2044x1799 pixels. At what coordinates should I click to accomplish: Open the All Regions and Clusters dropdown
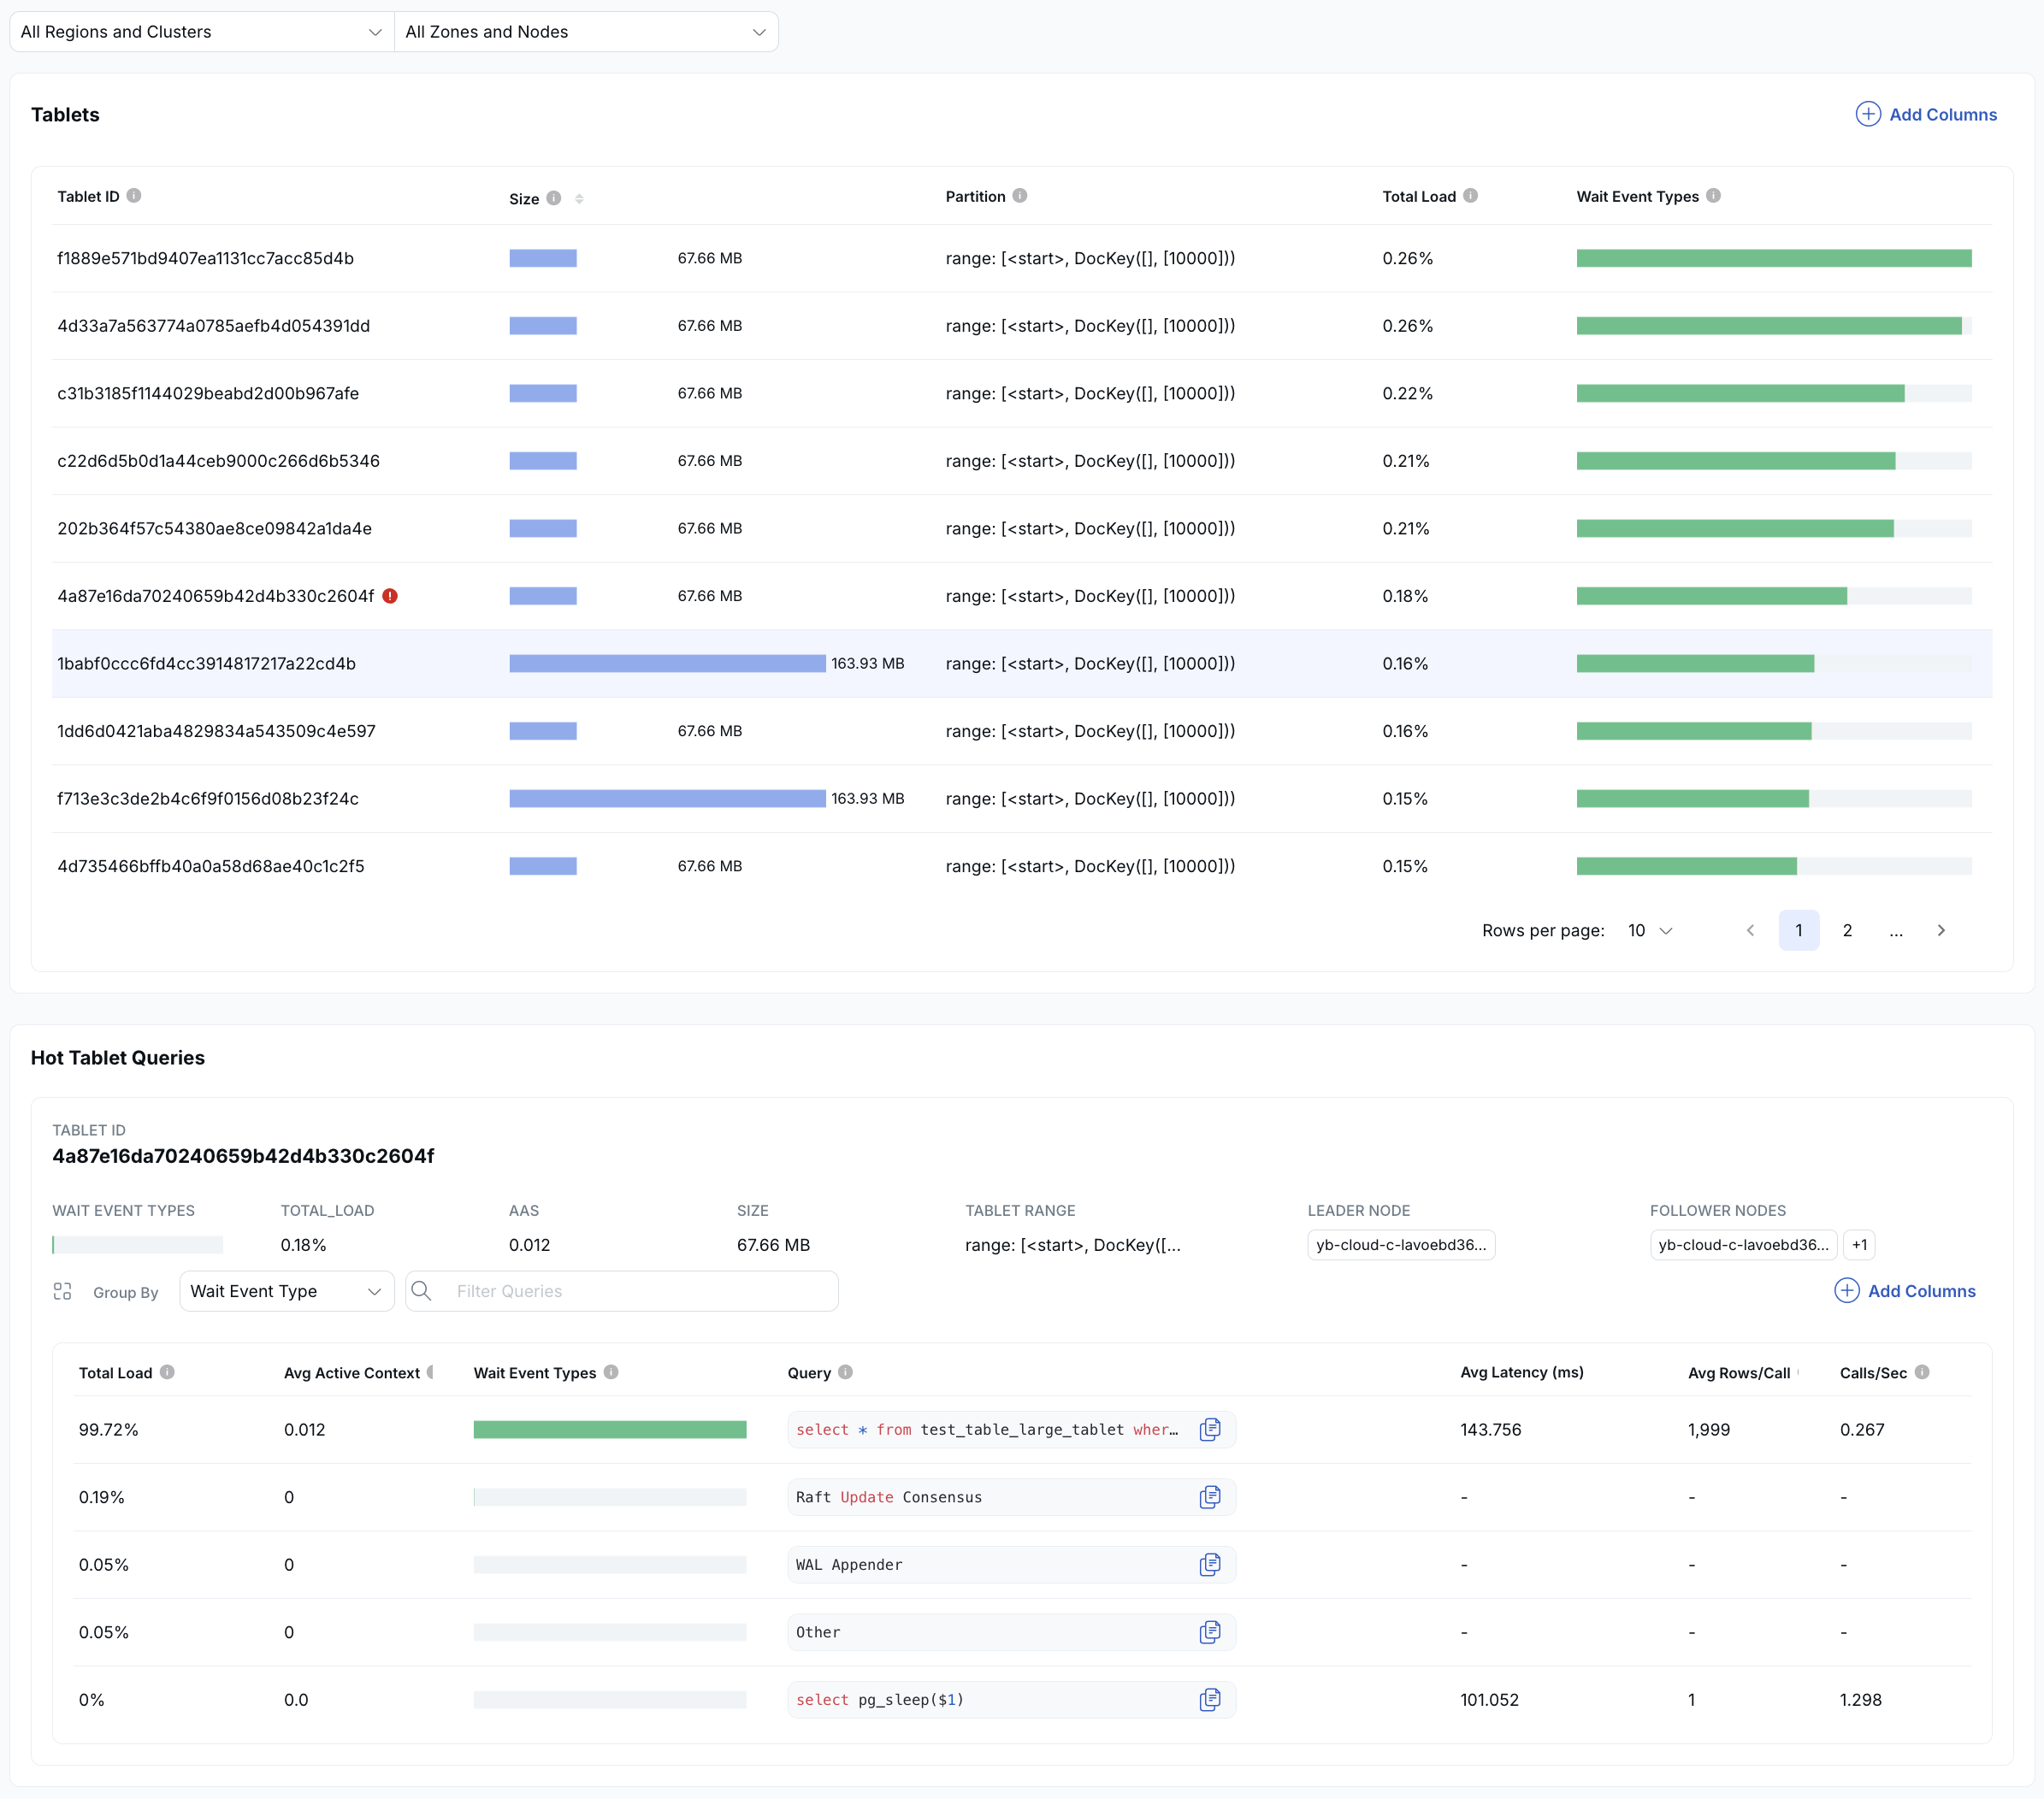201,32
